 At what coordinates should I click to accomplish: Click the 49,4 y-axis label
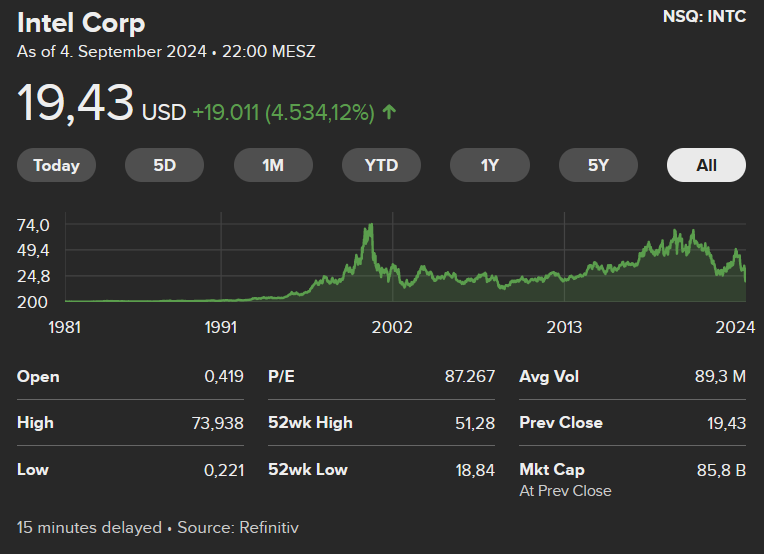33,251
